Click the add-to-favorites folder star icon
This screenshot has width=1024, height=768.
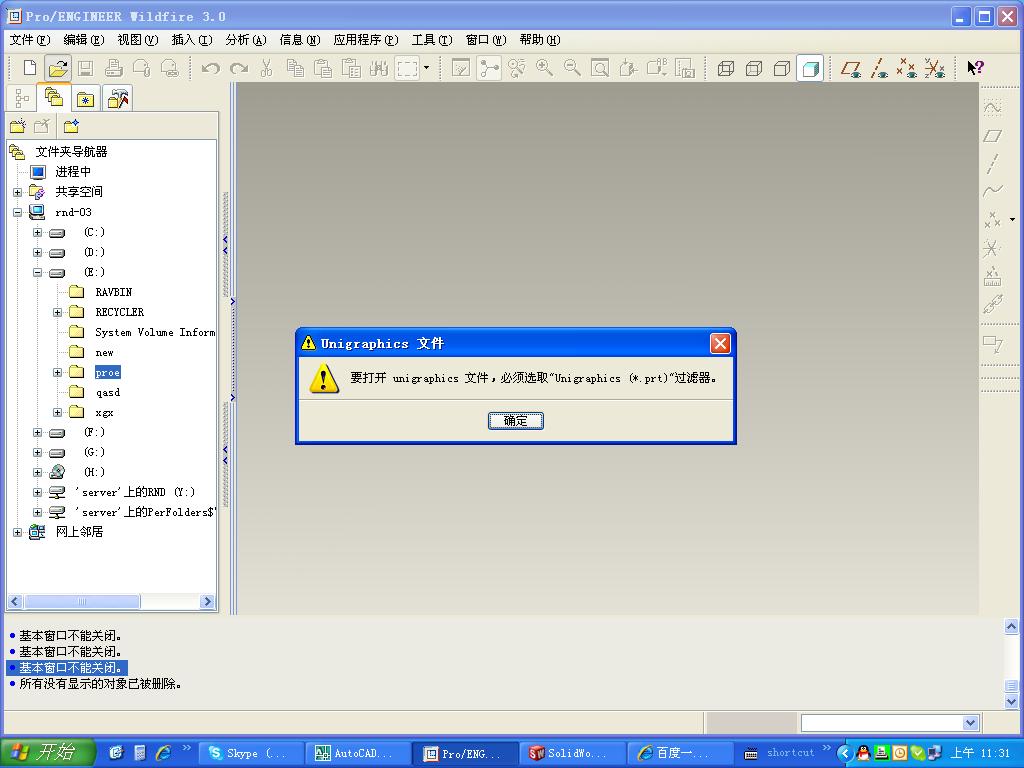[71, 125]
